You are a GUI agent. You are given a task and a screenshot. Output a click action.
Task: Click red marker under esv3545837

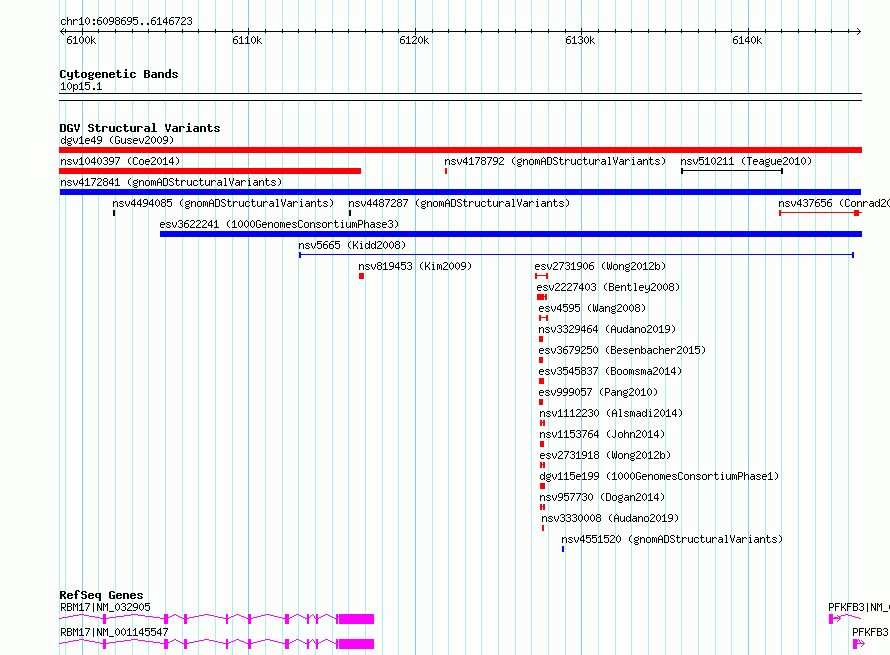(541, 381)
